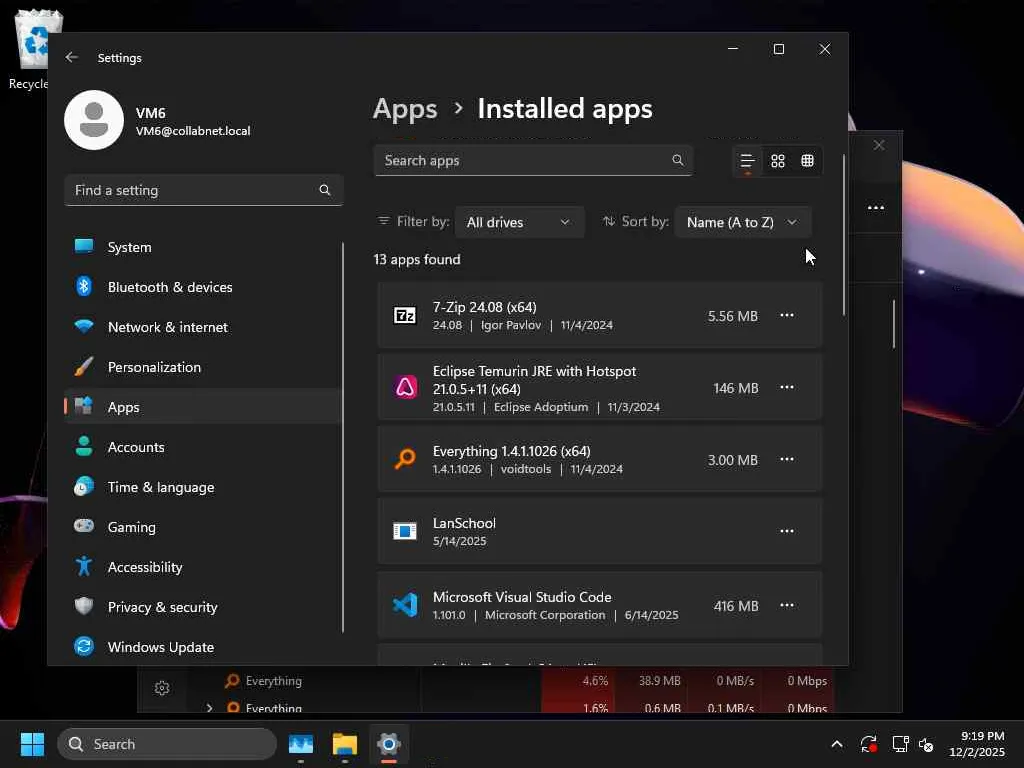
Task: Open options menu for Eclipse Temurin JRE
Action: (787, 387)
